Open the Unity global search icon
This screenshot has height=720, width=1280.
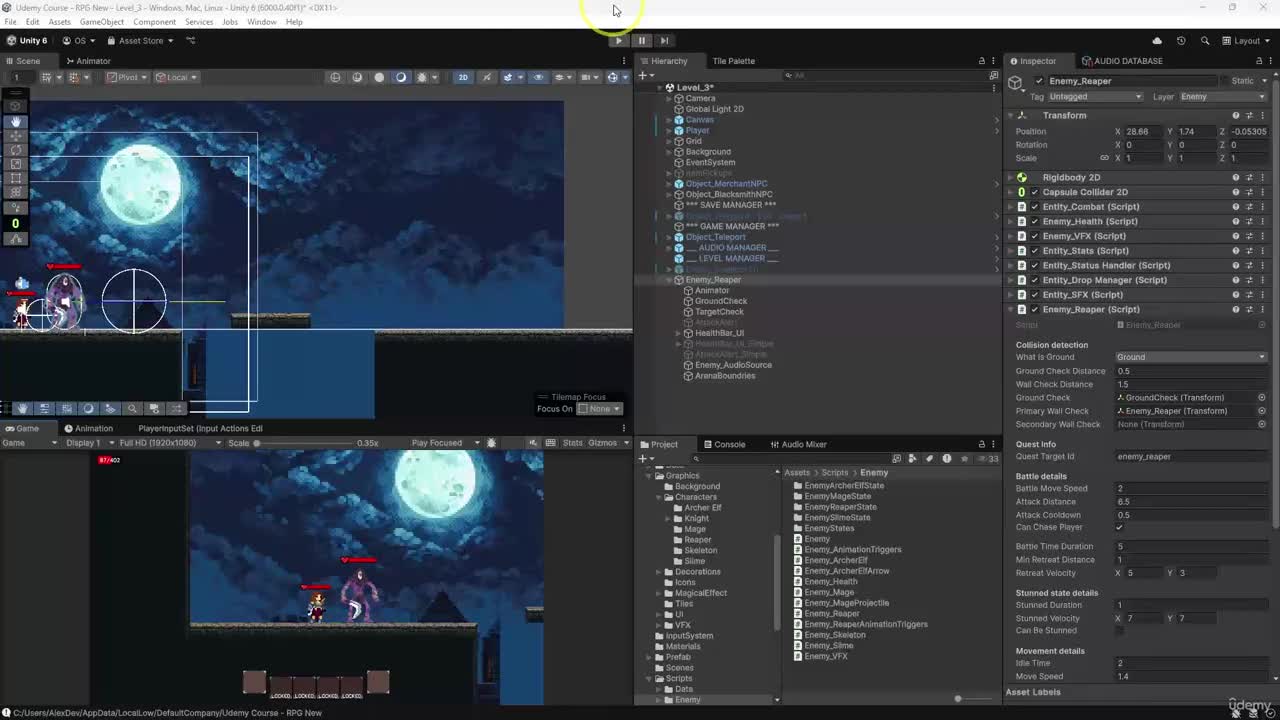pos(1205,41)
